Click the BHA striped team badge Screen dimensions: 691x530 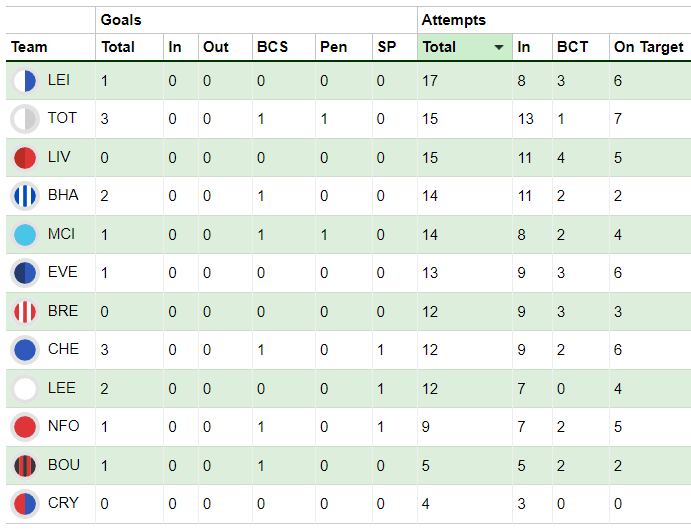coord(25,196)
